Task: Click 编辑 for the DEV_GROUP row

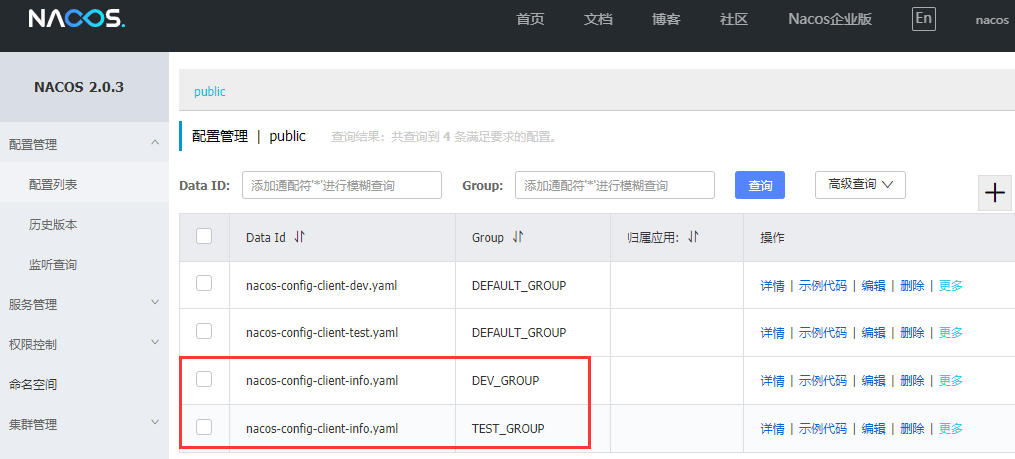Action: point(873,381)
